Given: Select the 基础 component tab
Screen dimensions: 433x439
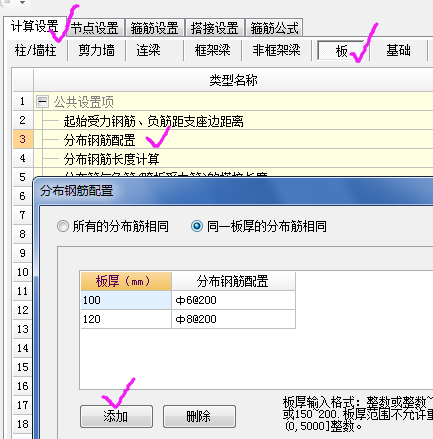Looking at the screenshot, I should 398,51.
